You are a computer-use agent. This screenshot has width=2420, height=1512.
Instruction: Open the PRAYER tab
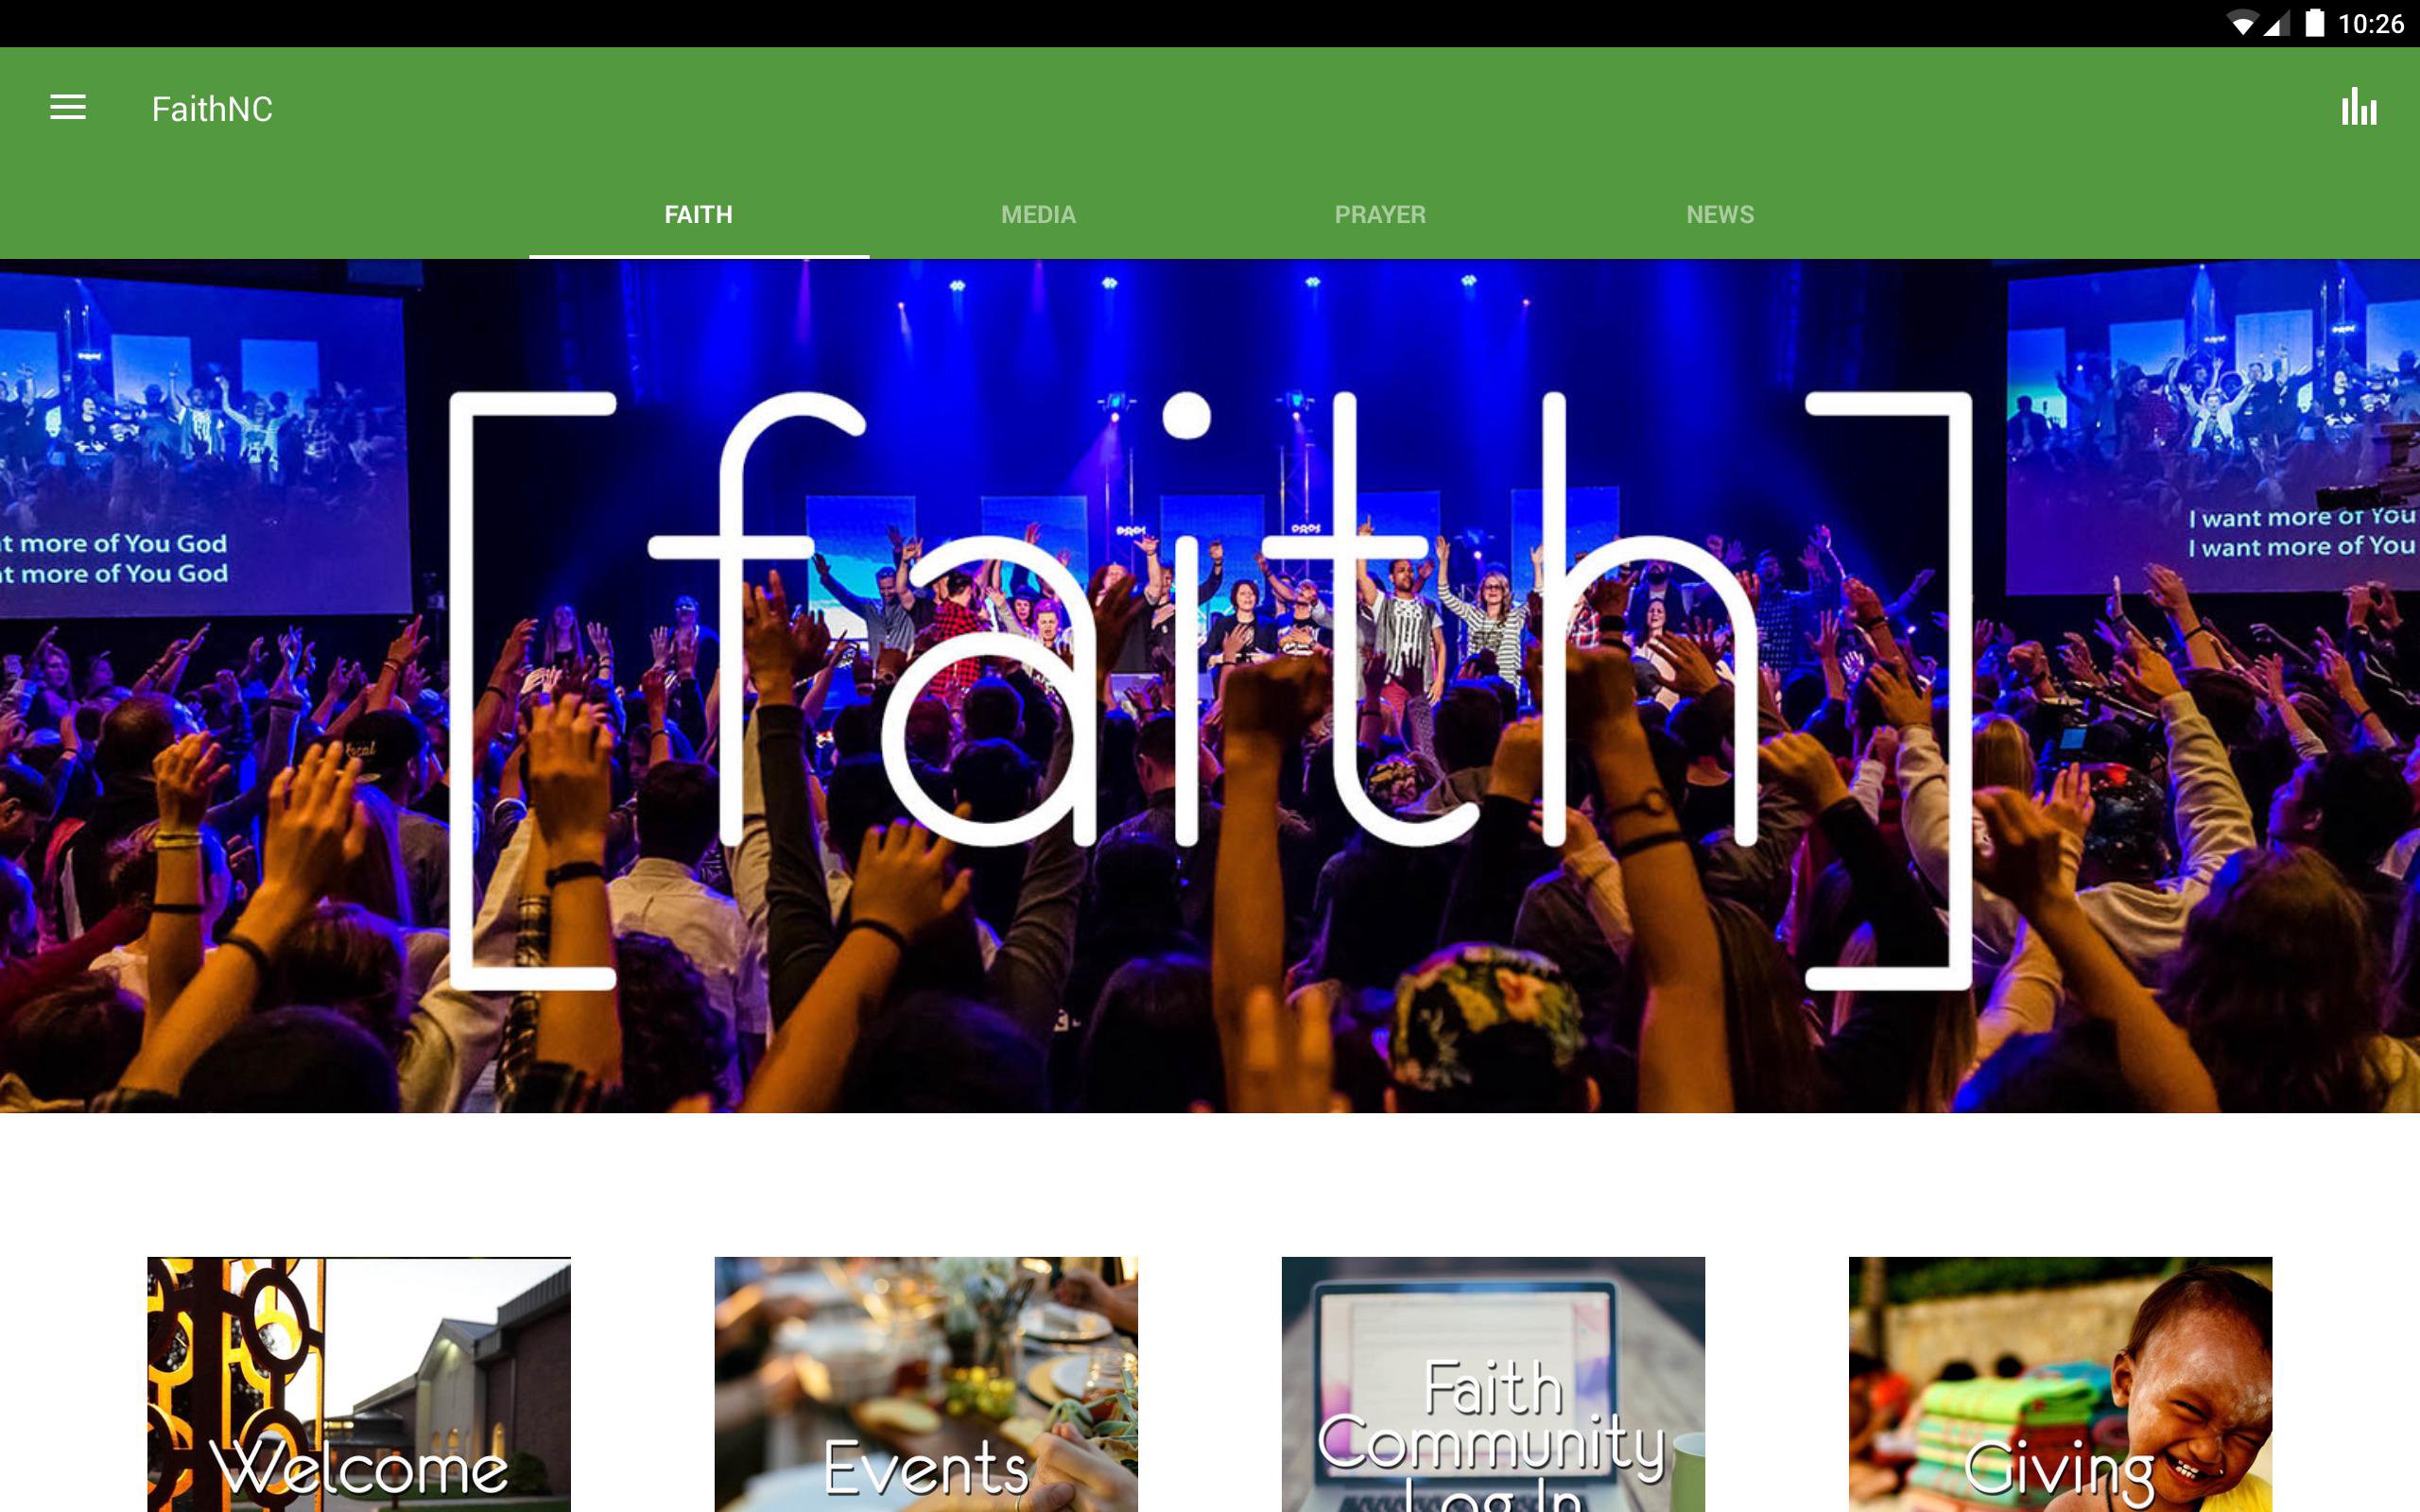tap(1380, 215)
